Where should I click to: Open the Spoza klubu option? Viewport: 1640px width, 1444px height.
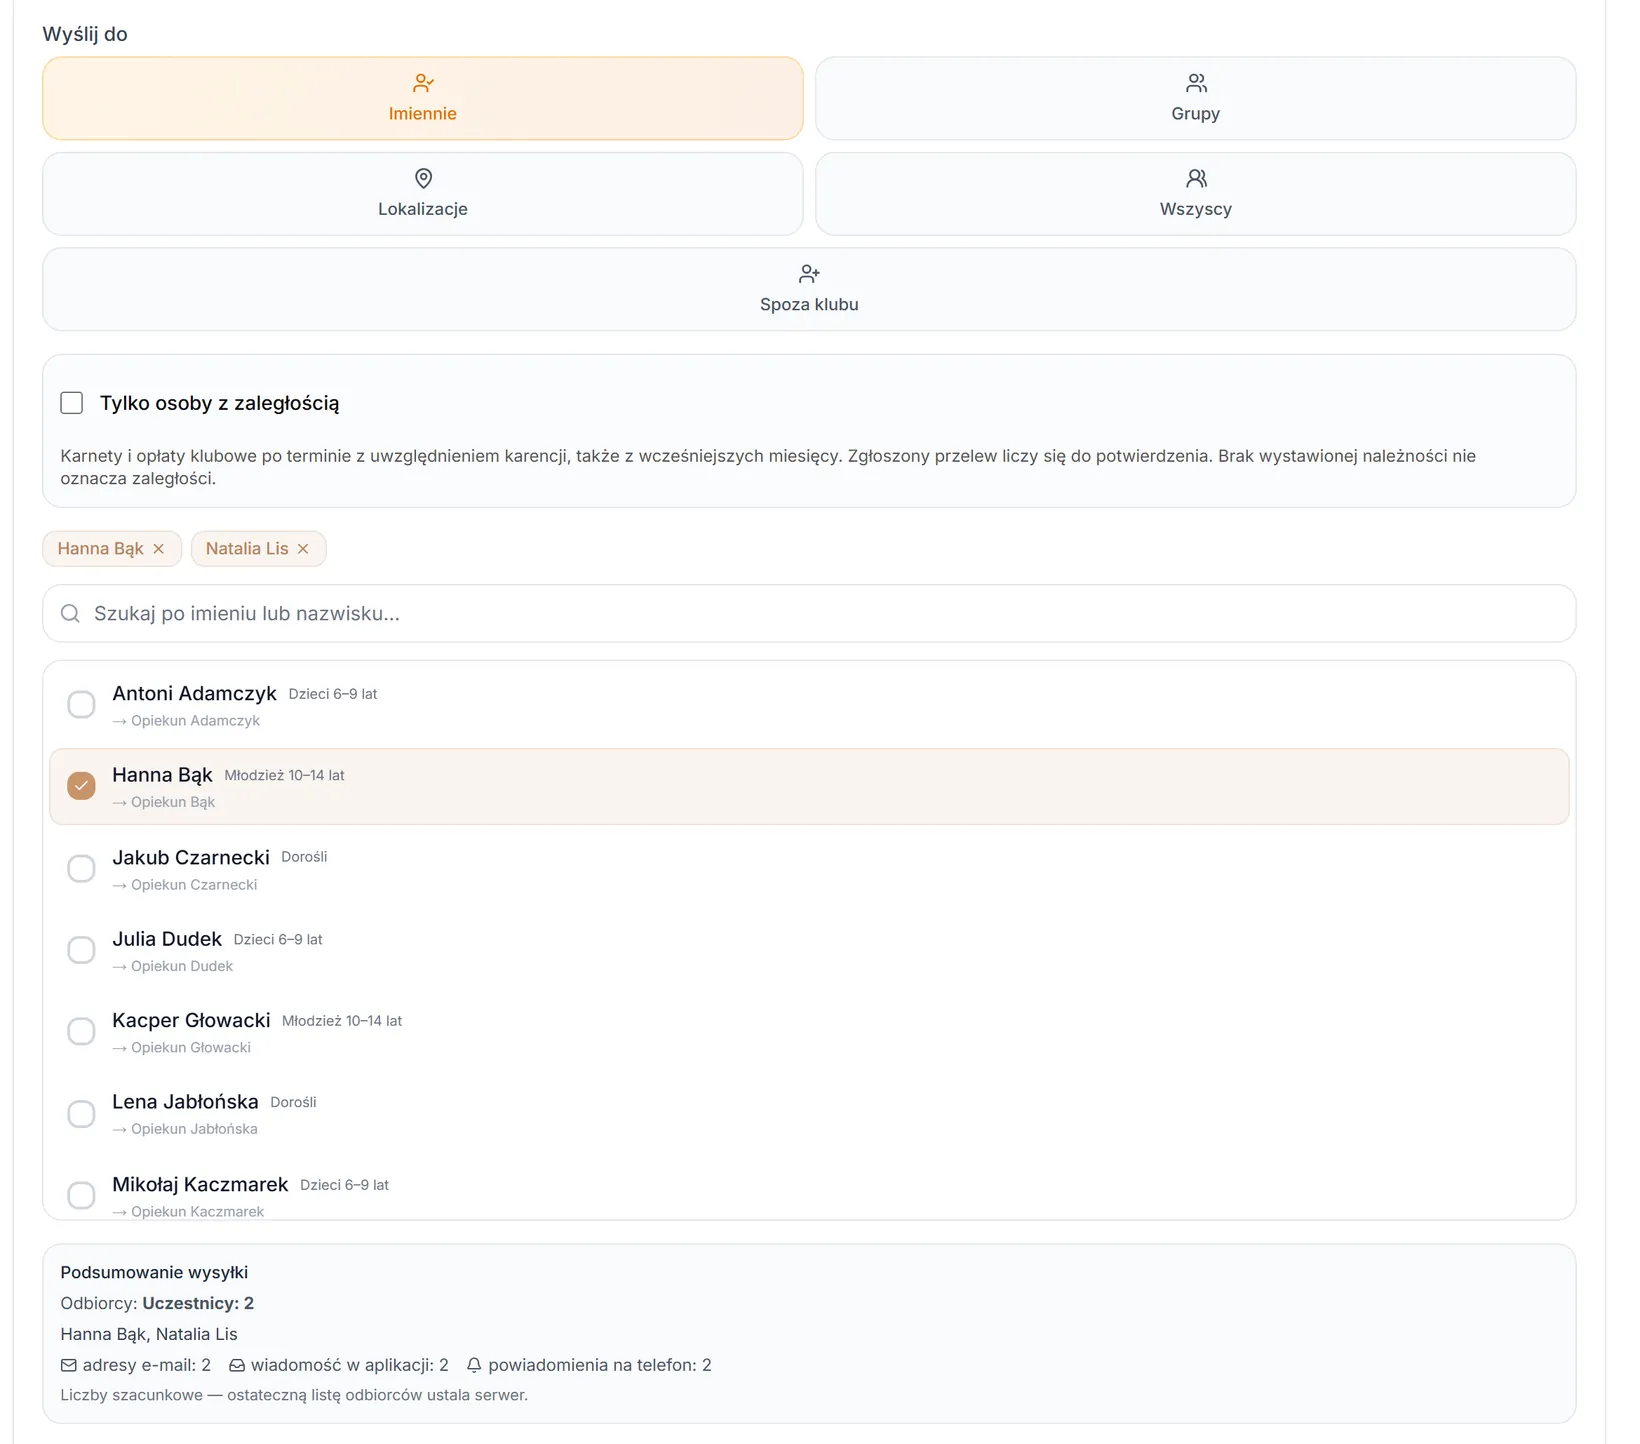click(x=809, y=289)
